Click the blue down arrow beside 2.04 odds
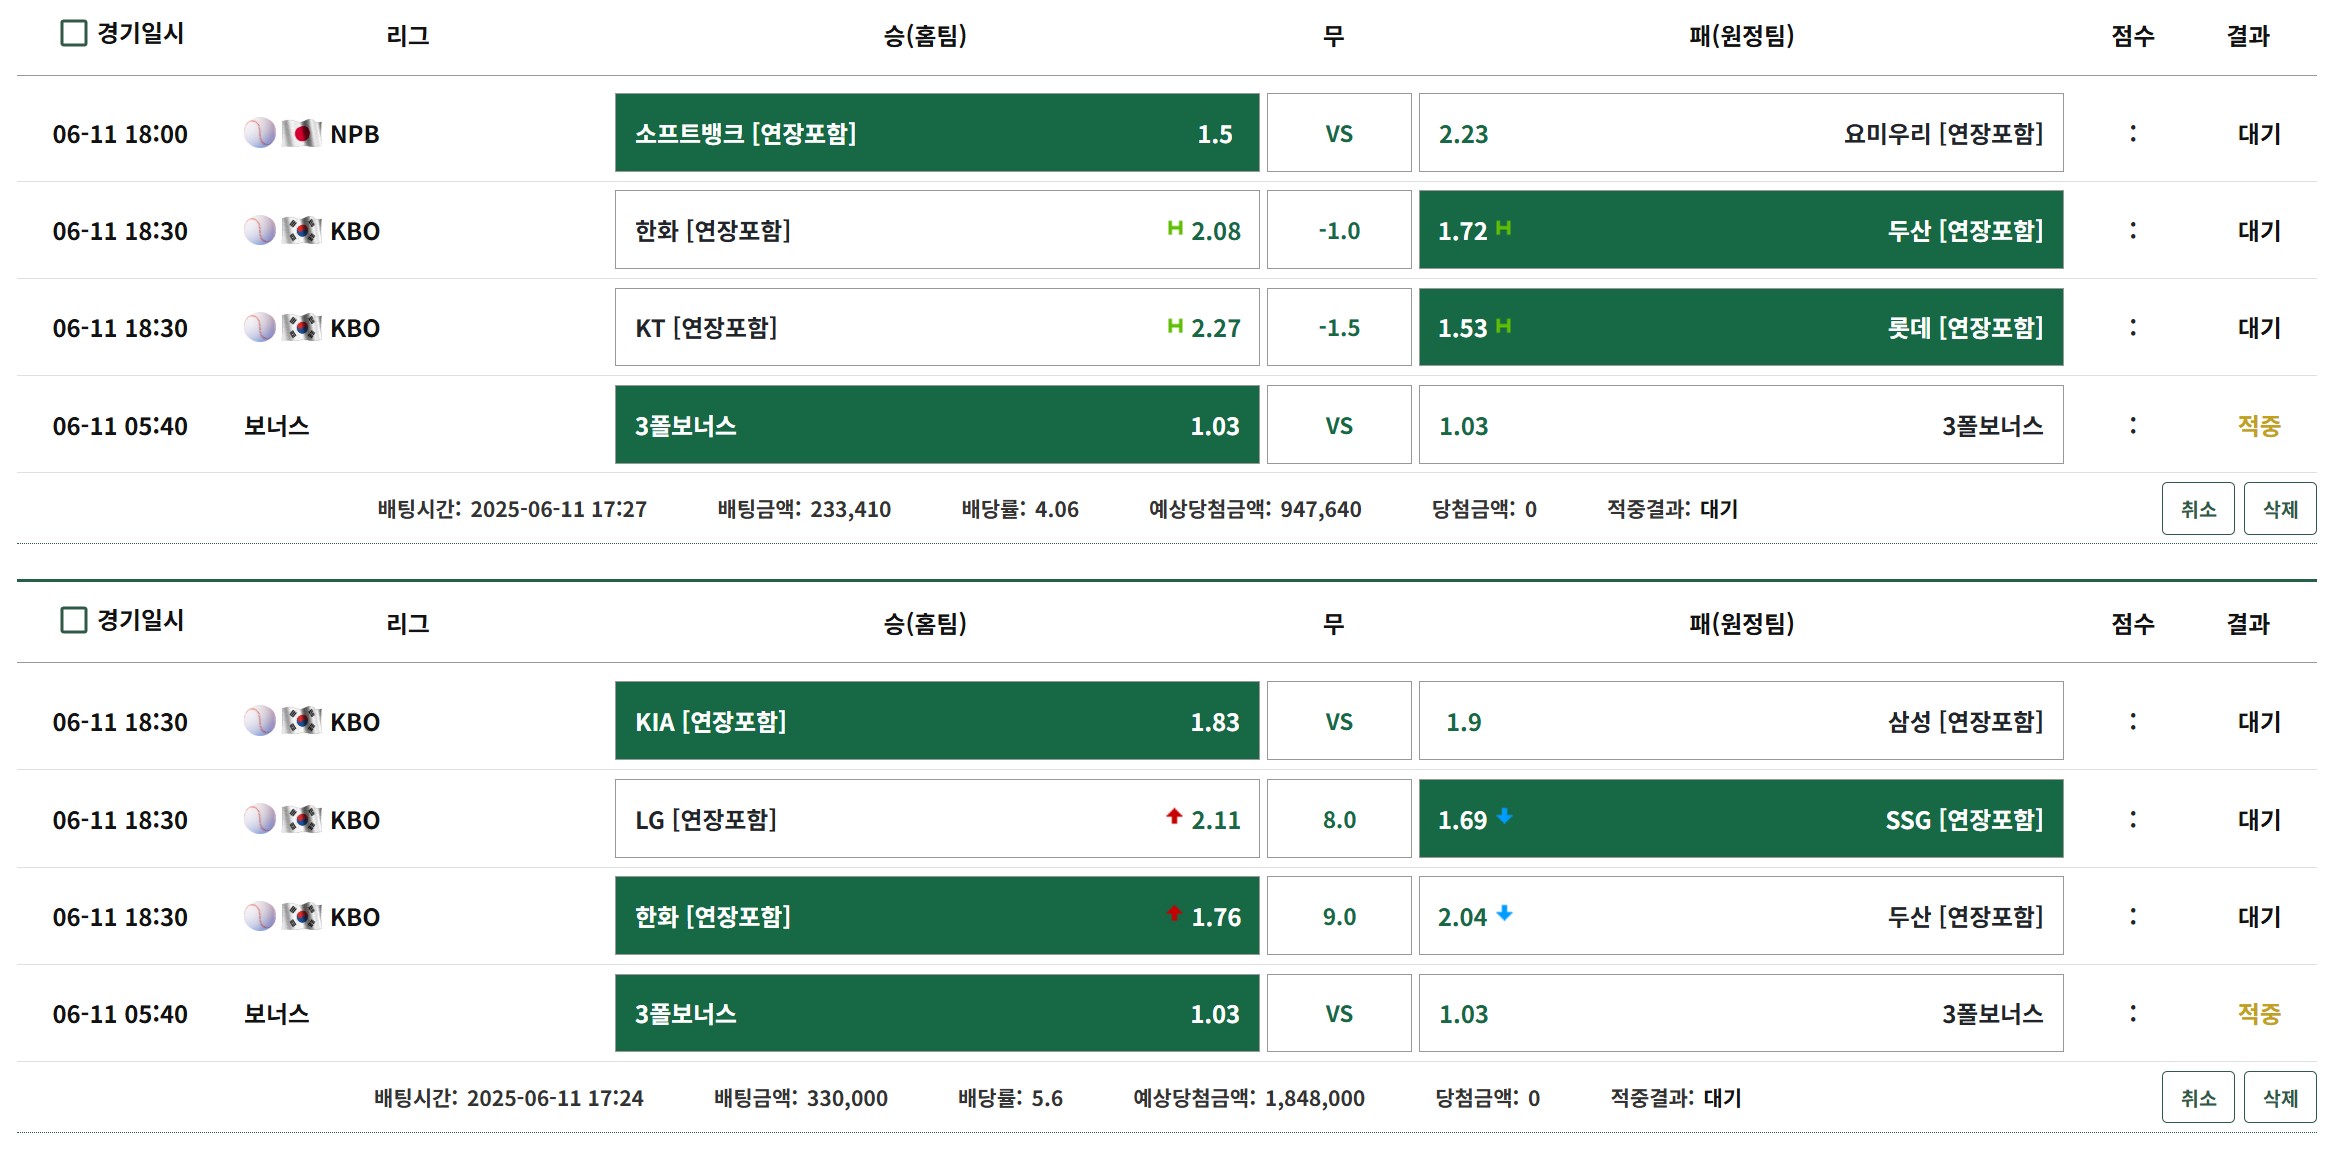The height and width of the screenshot is (1149, 2341). 1504,913
